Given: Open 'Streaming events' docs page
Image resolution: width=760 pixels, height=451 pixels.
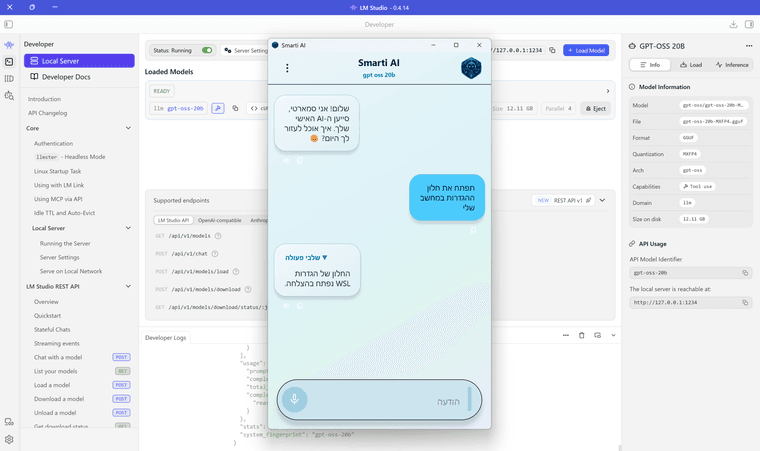Looking at the screenshot, I should coord(57,343).
